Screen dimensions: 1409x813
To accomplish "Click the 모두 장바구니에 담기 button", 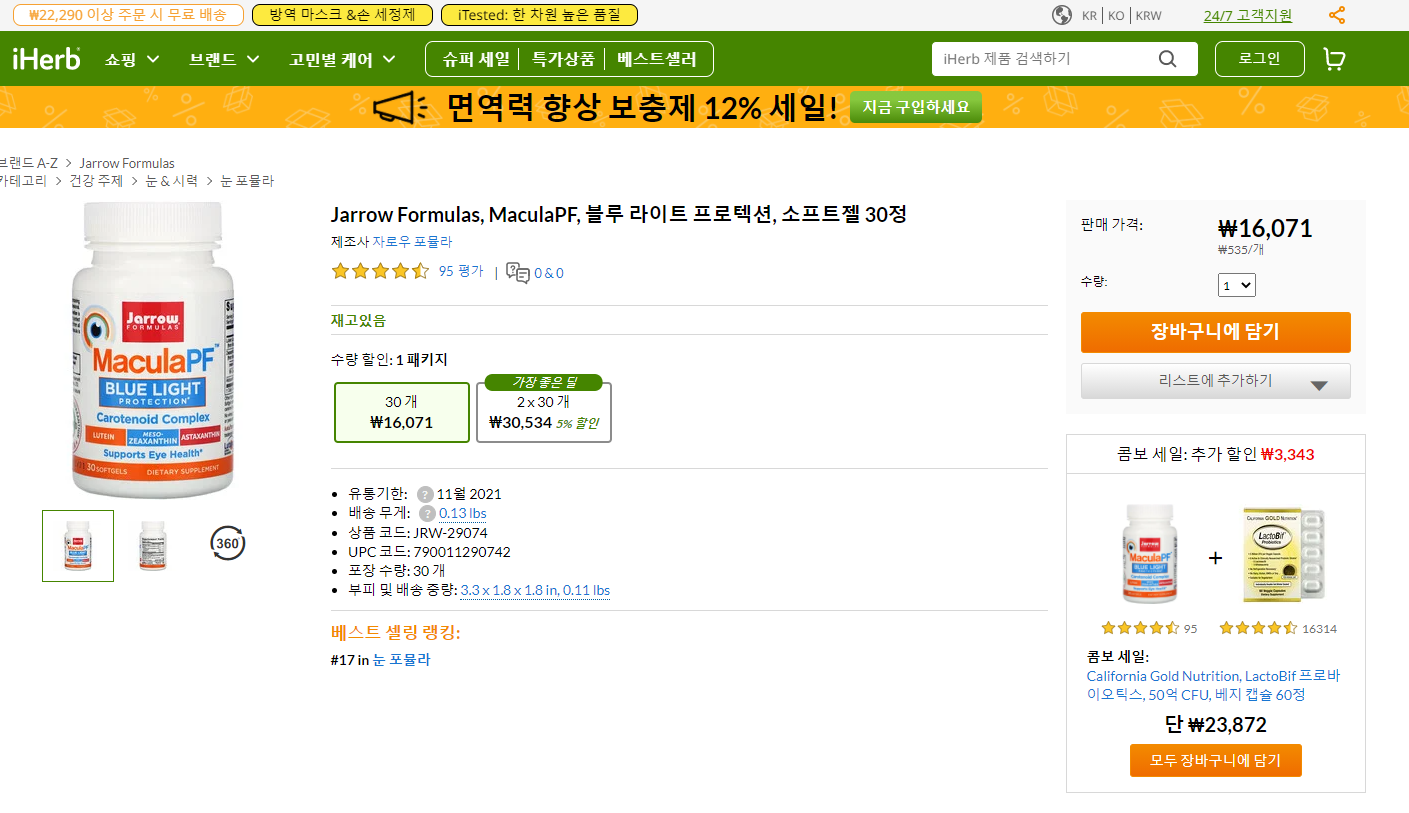I will point(1215,760).
